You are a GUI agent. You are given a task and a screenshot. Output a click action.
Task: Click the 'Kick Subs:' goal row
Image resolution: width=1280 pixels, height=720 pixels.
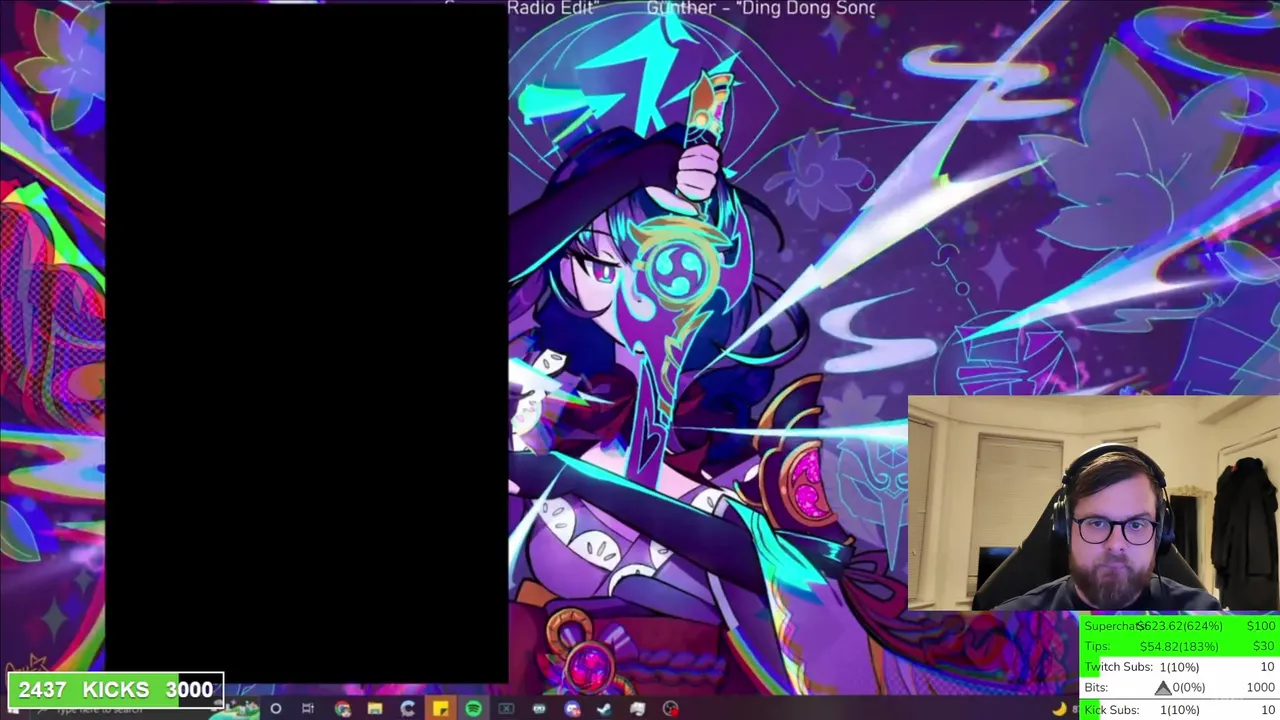1180,709
